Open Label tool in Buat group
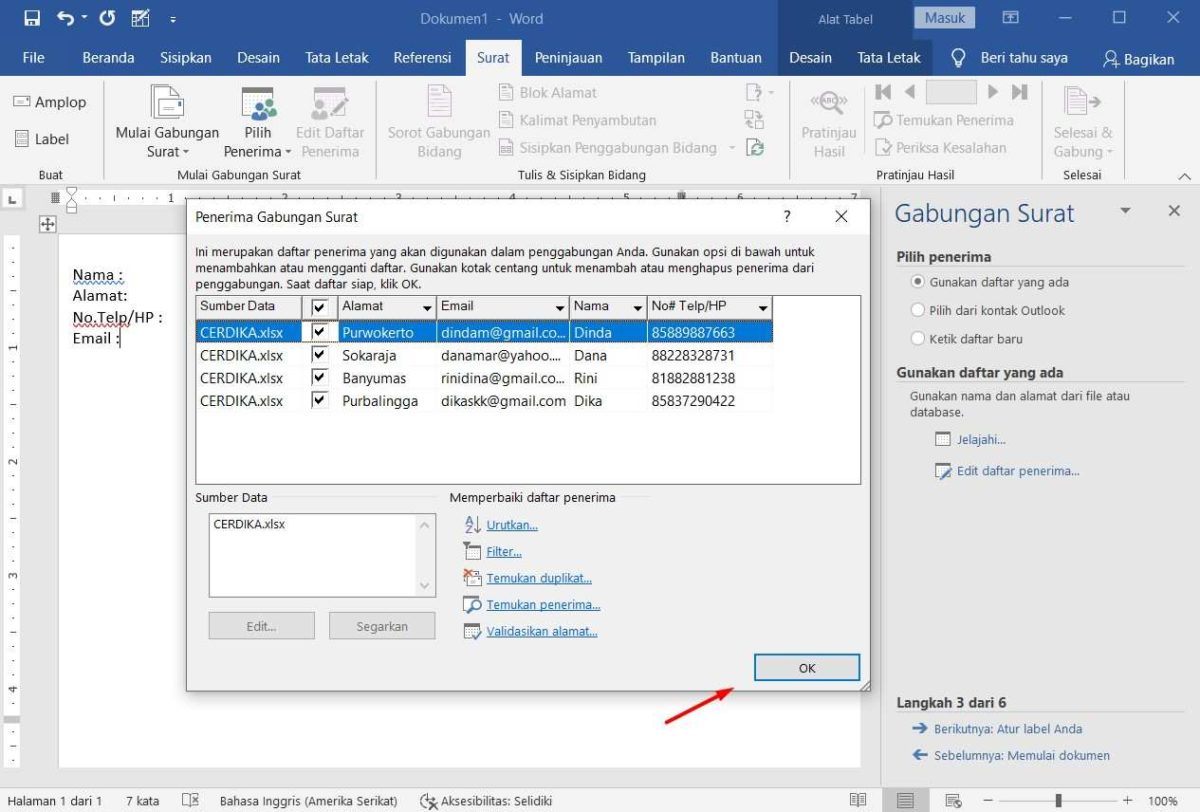This screenshot has height=812, width=1200. coord(42,139)
